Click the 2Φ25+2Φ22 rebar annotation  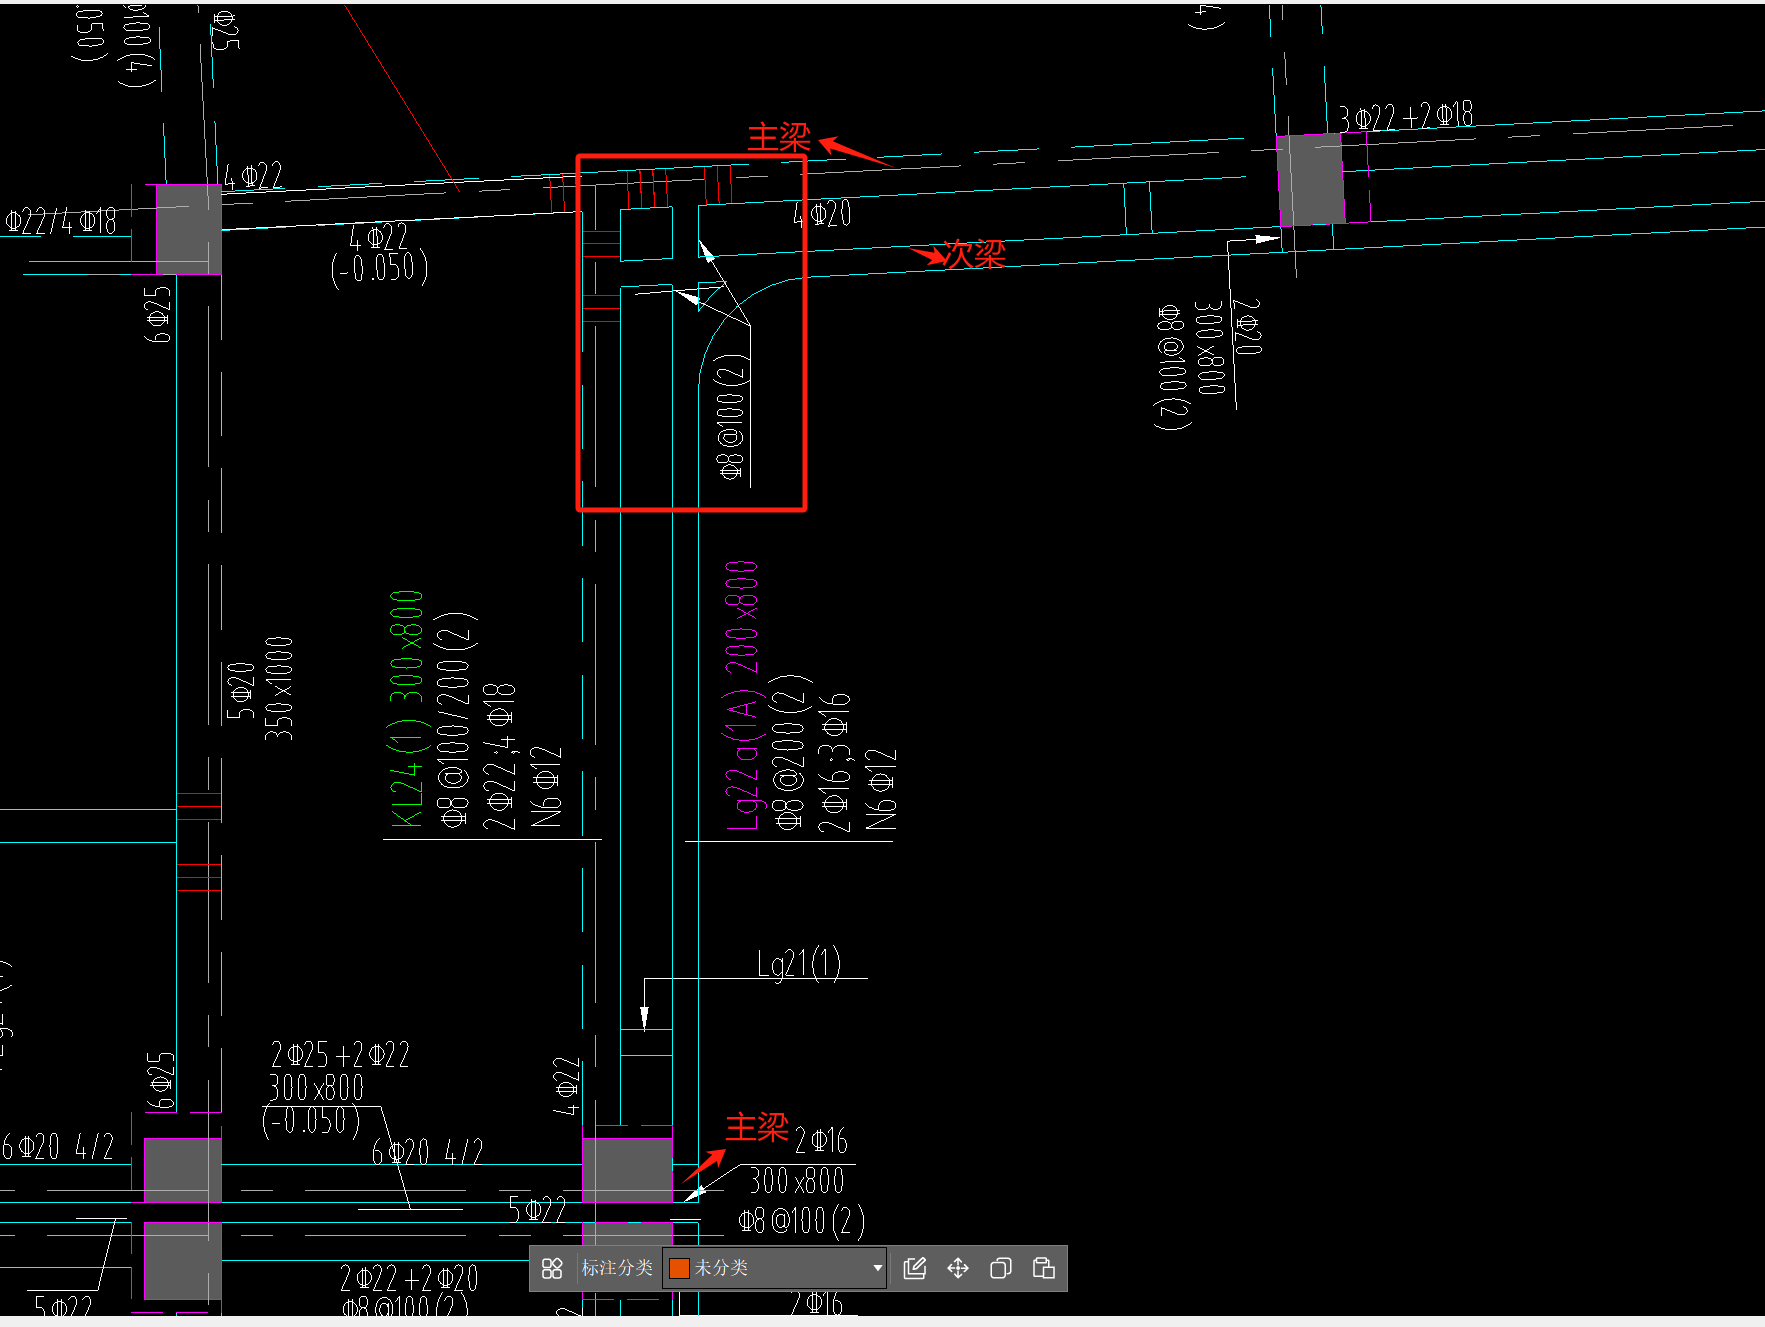340,1055
